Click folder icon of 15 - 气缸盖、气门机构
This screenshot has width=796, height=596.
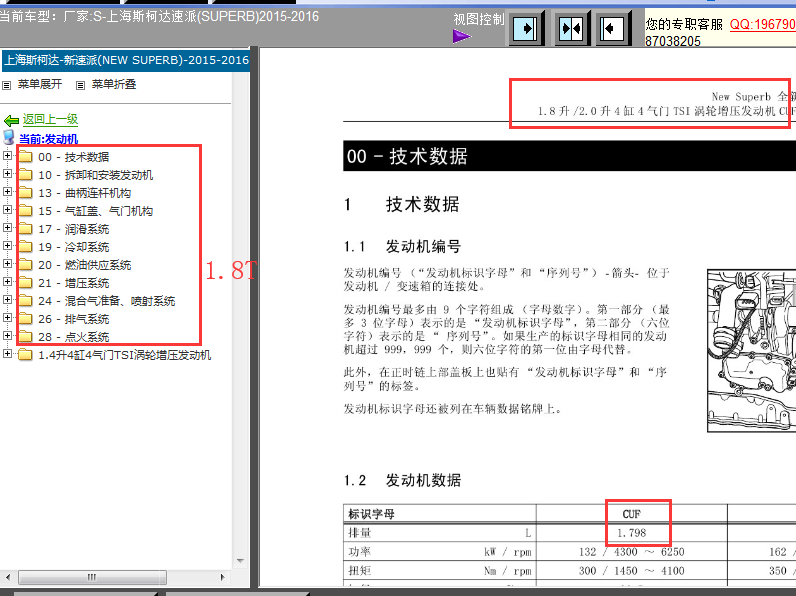click(x=25, y=211)
